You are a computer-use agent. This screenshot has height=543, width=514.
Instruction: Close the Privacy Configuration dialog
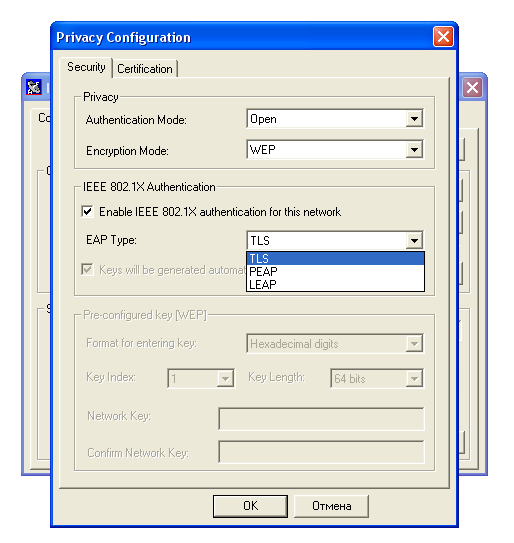[443, 37]
